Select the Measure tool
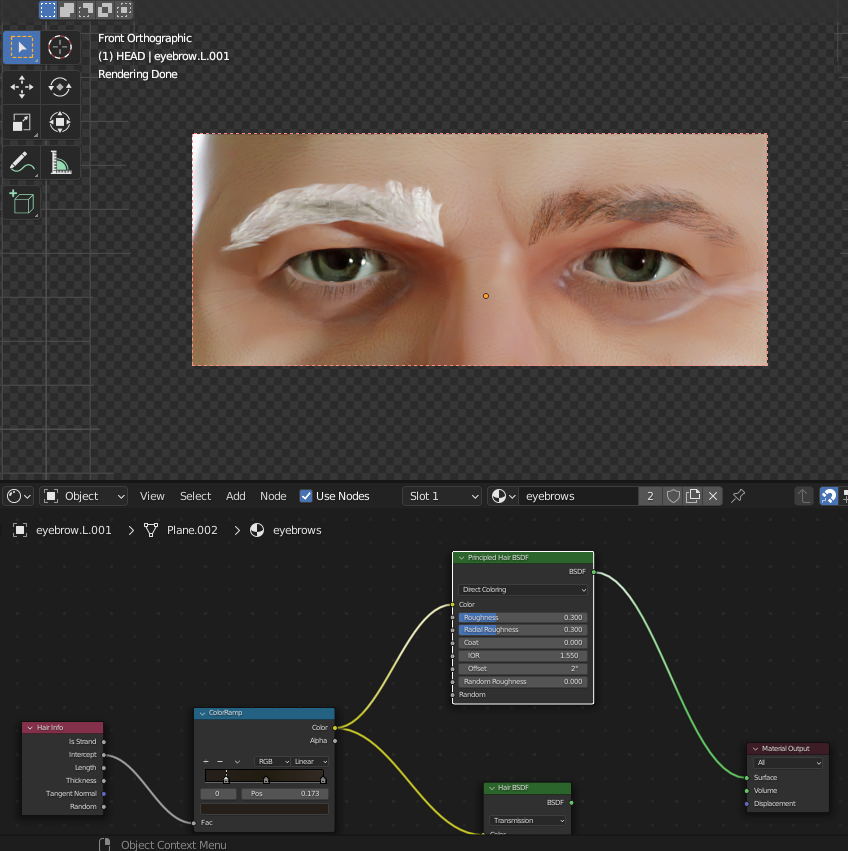Viewport: 848px width, 851px height. point(60,162)
